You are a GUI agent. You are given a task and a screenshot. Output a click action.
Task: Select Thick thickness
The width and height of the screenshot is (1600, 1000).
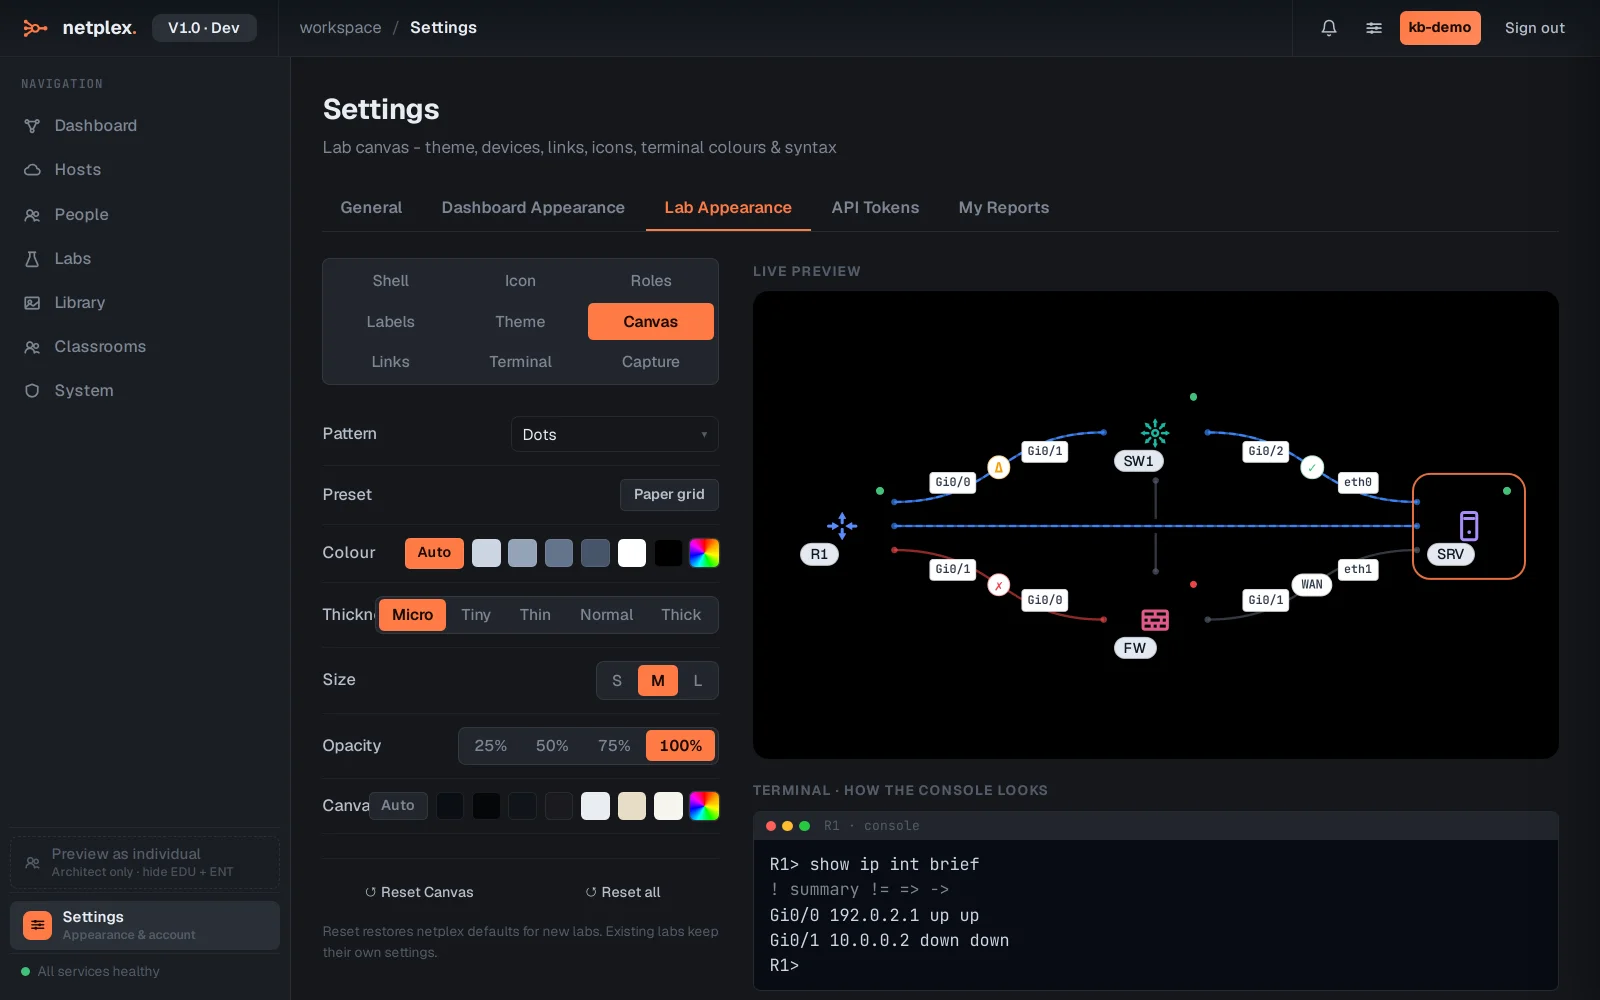[681, 615]
